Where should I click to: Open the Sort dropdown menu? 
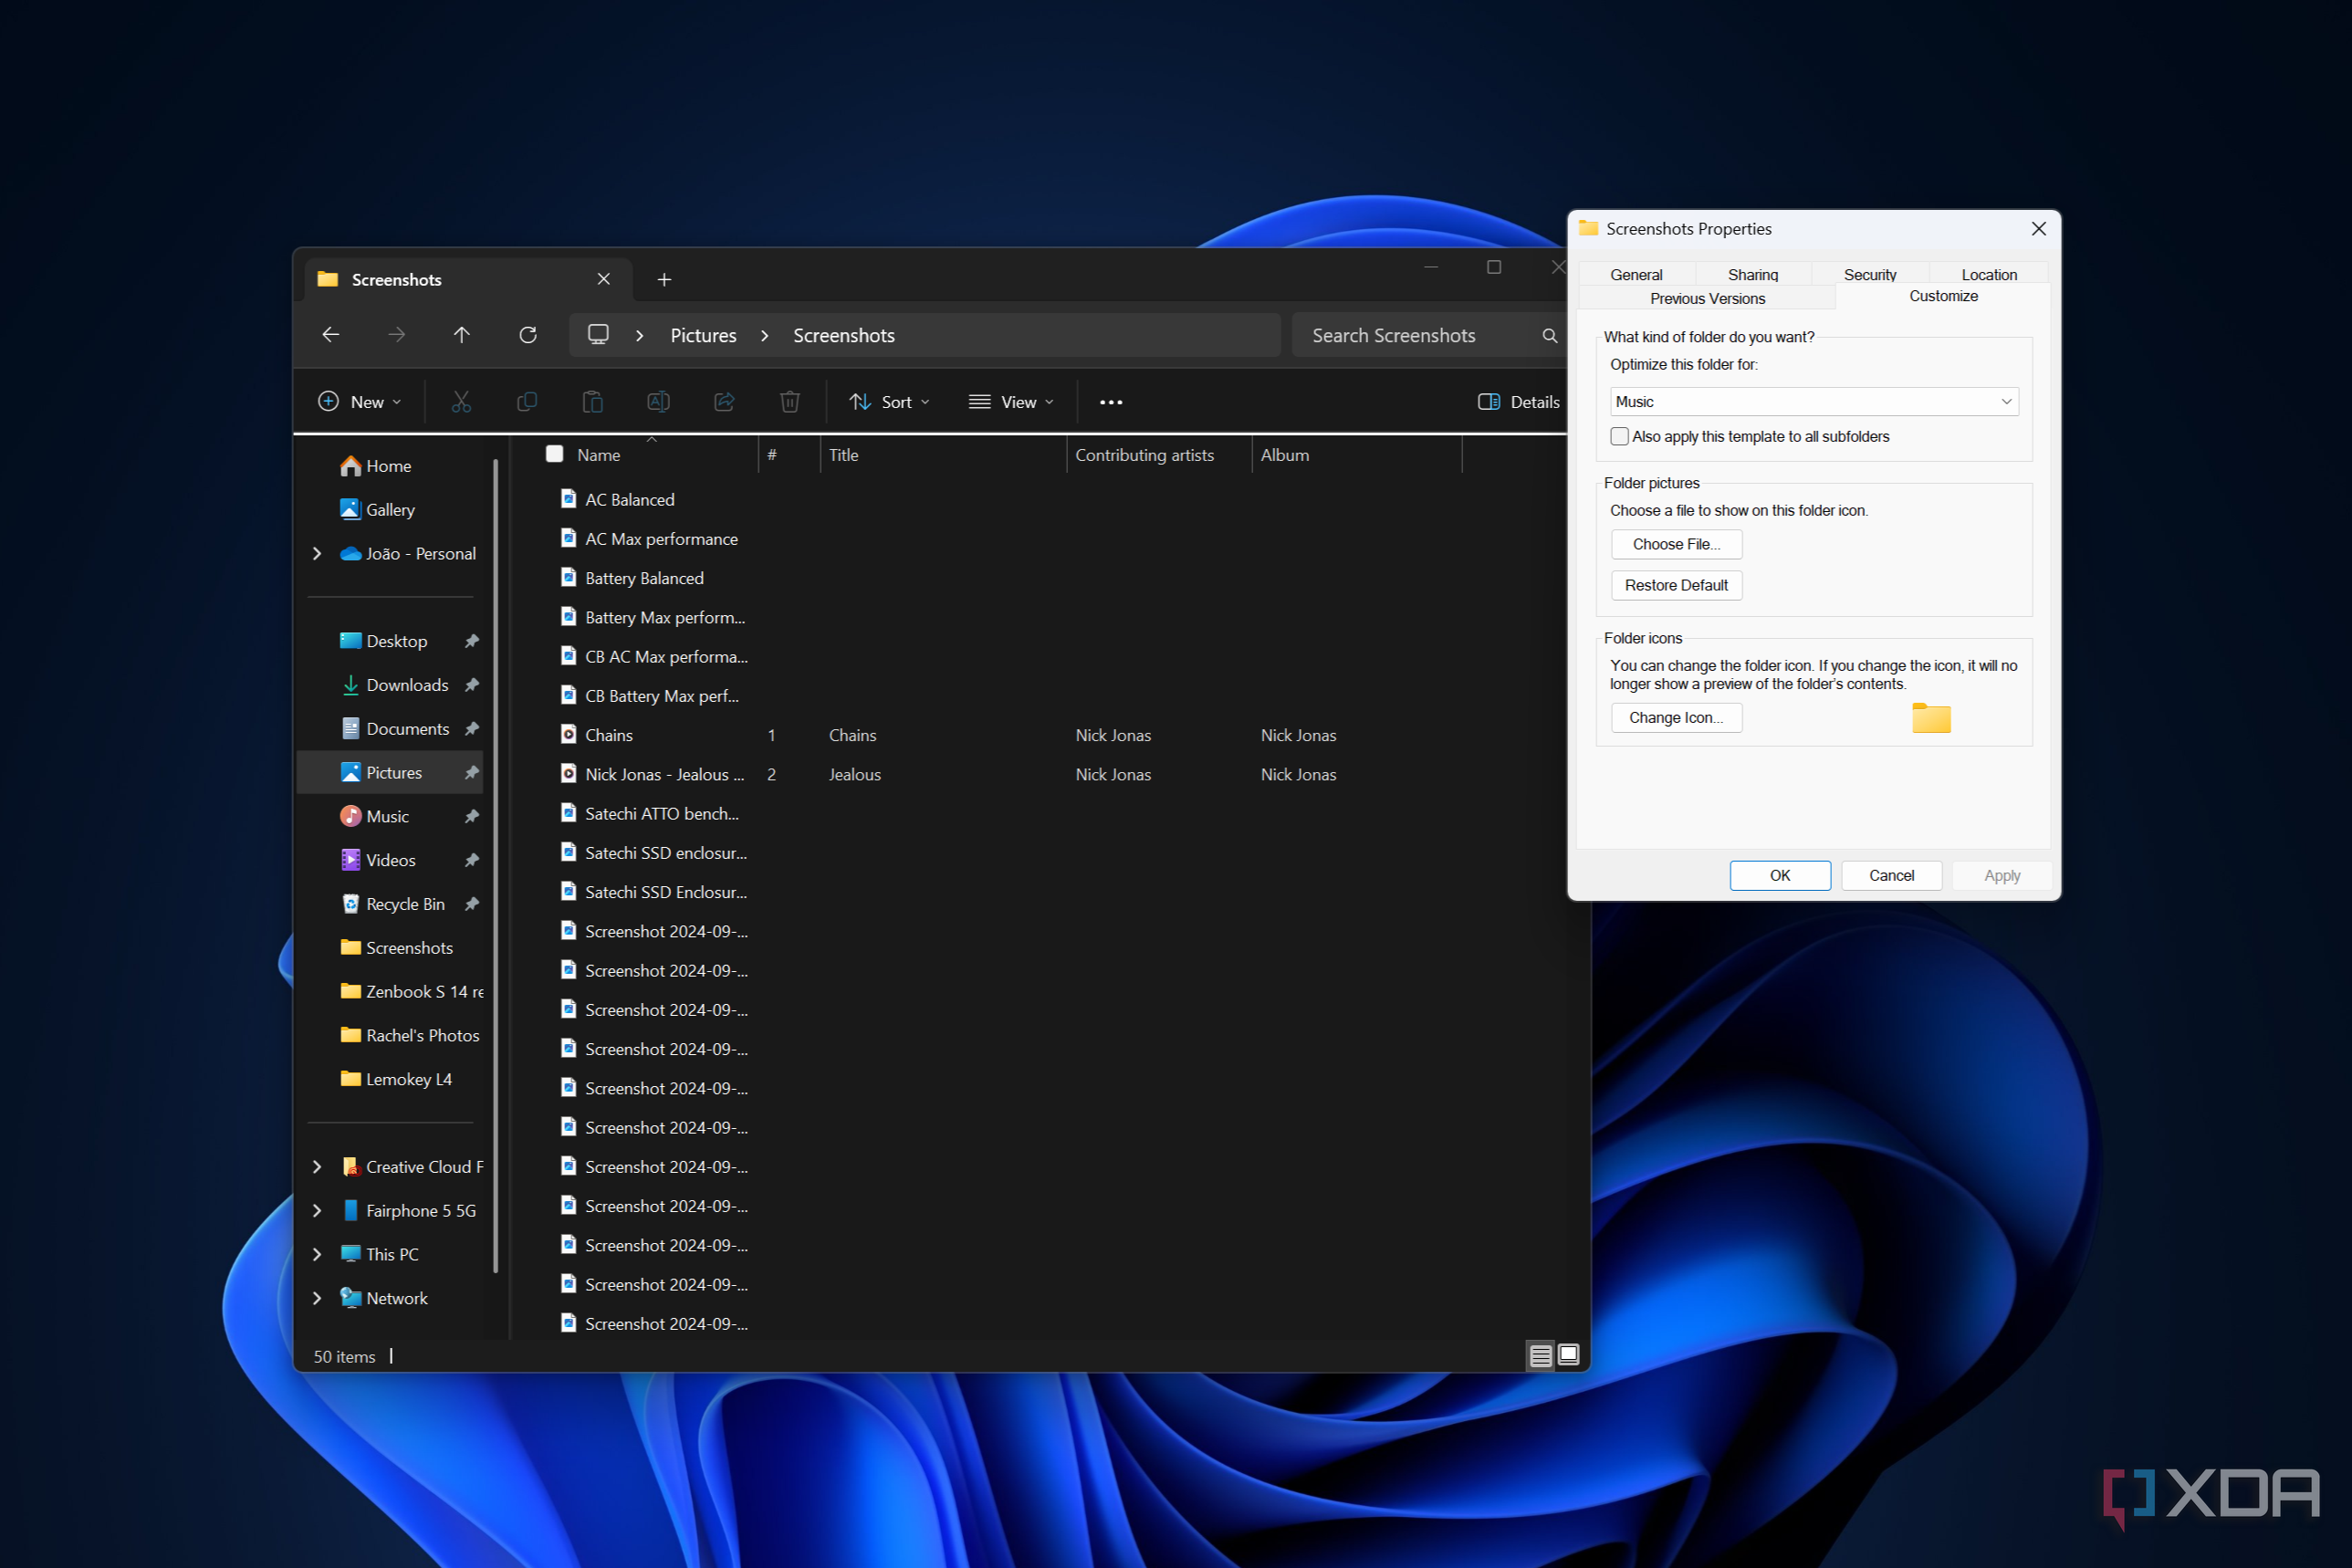point(889,402)
